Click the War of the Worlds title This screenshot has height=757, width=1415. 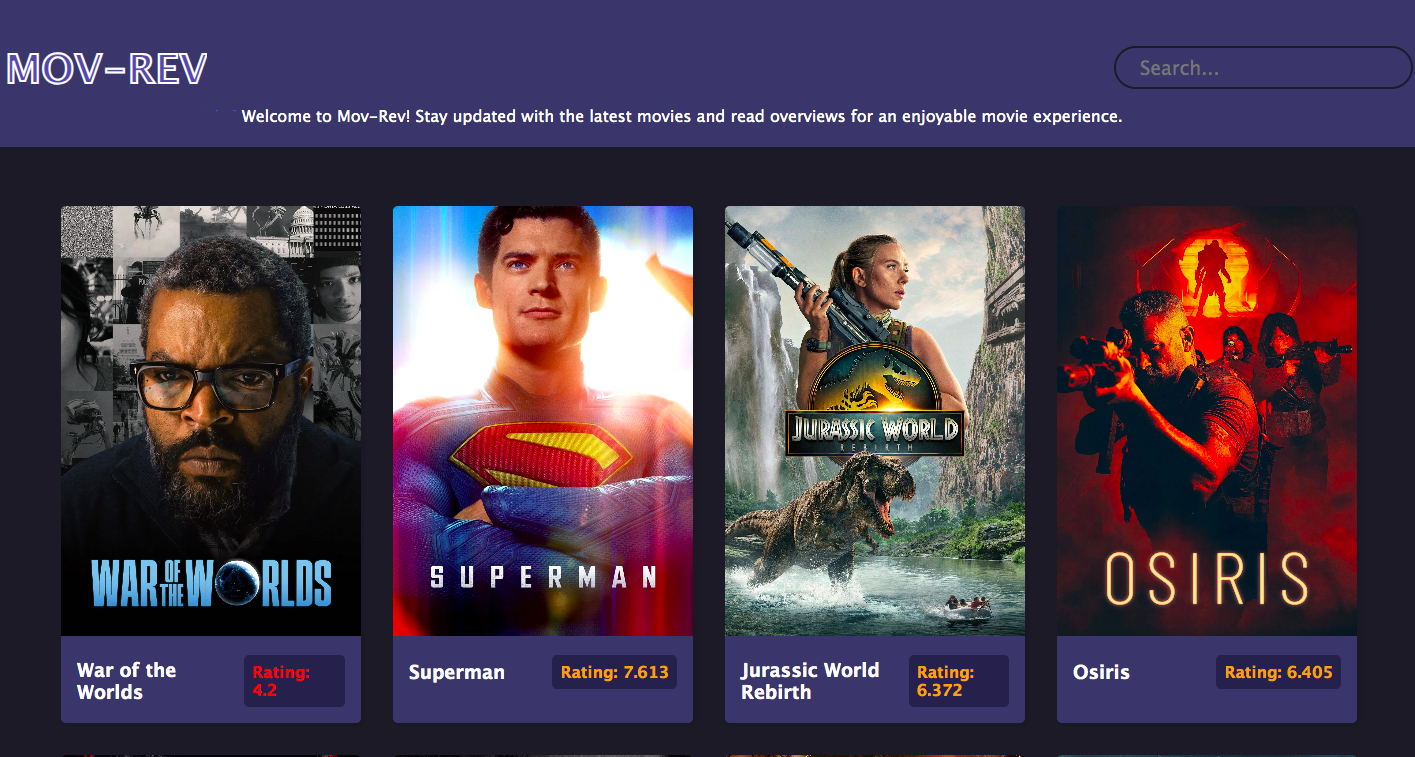tap(127, 681)
